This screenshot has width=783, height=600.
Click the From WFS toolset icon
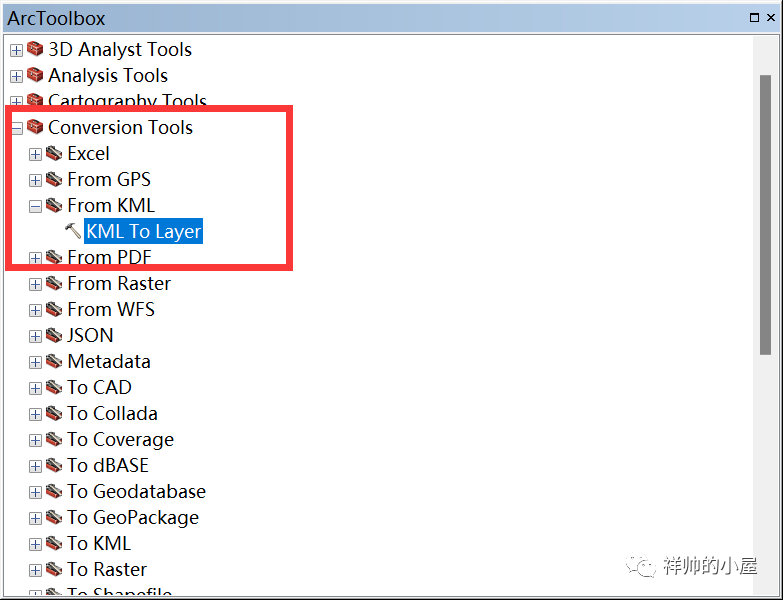(x=54, y=309)
